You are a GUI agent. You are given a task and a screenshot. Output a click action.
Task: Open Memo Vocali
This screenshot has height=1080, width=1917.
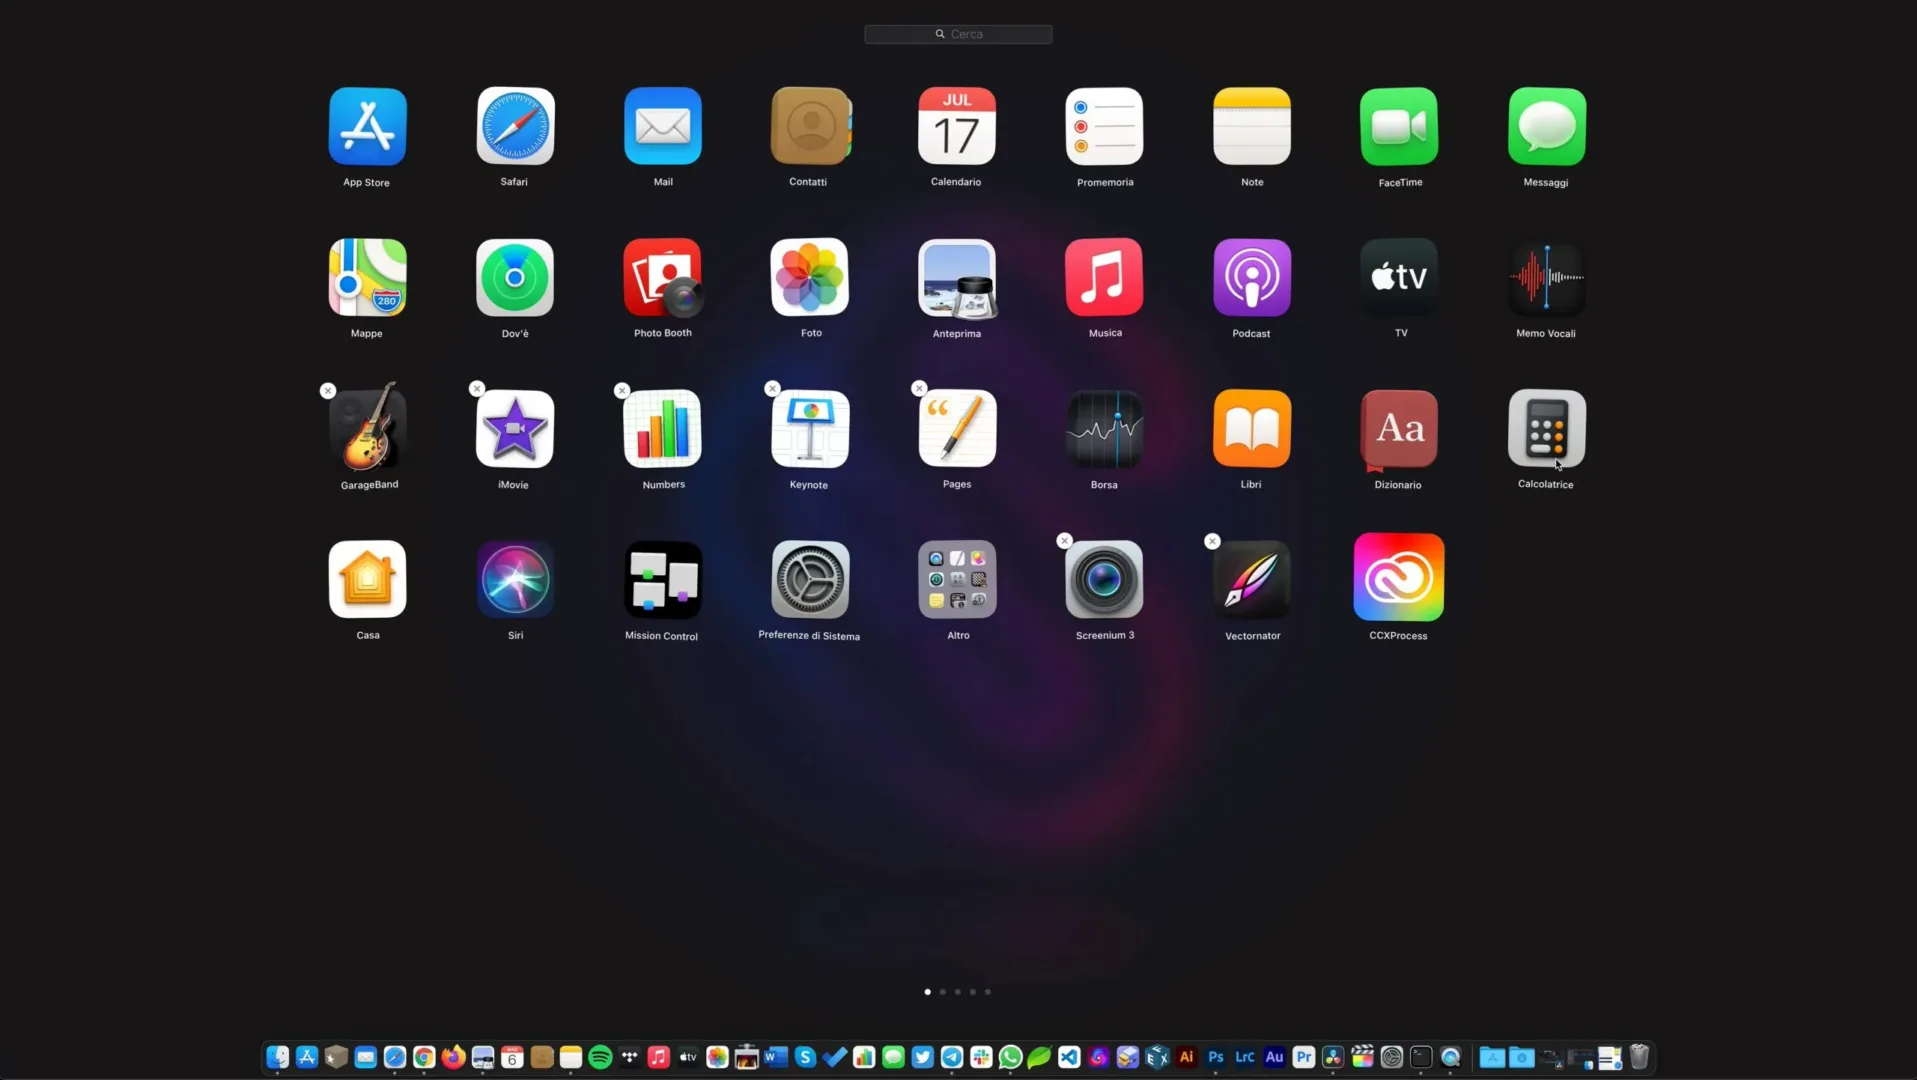(x=1547, y=278)
